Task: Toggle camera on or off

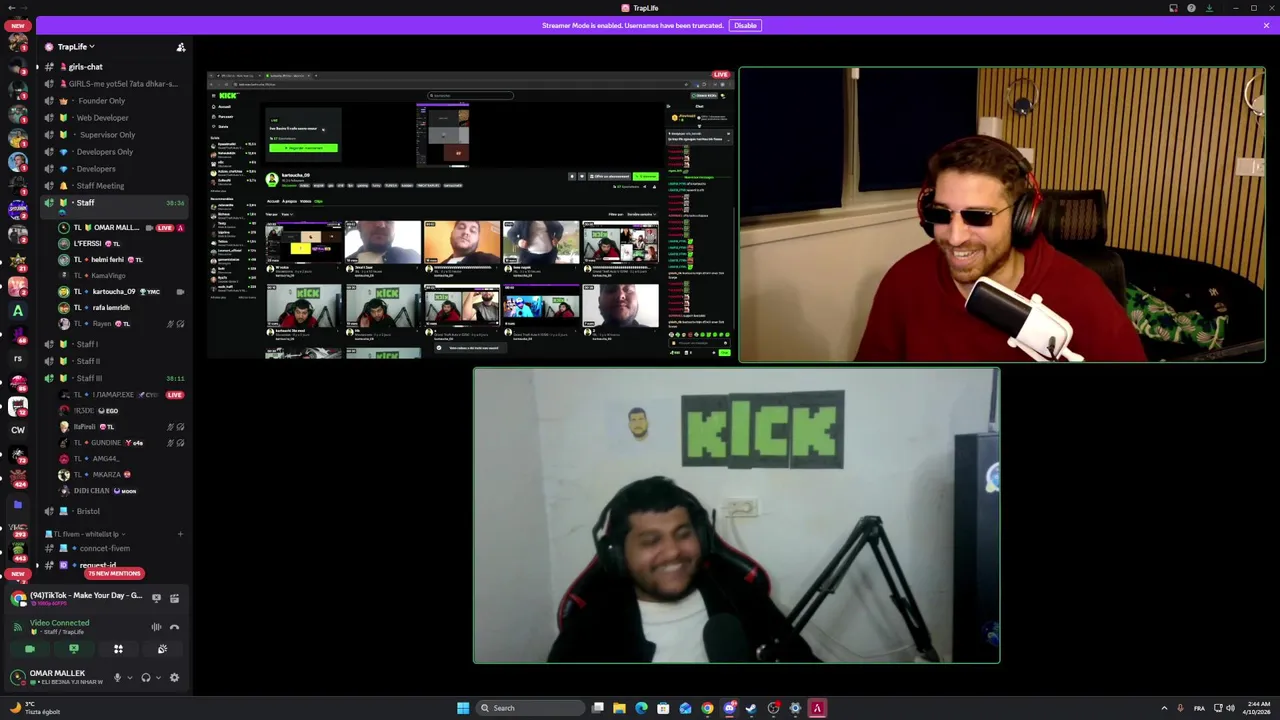Action: (29, 650)
